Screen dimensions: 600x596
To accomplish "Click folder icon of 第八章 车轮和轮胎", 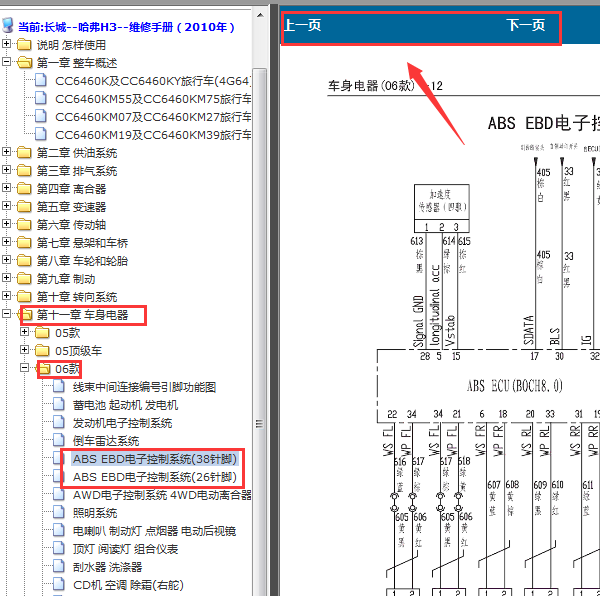I will (x=24, y=261).
